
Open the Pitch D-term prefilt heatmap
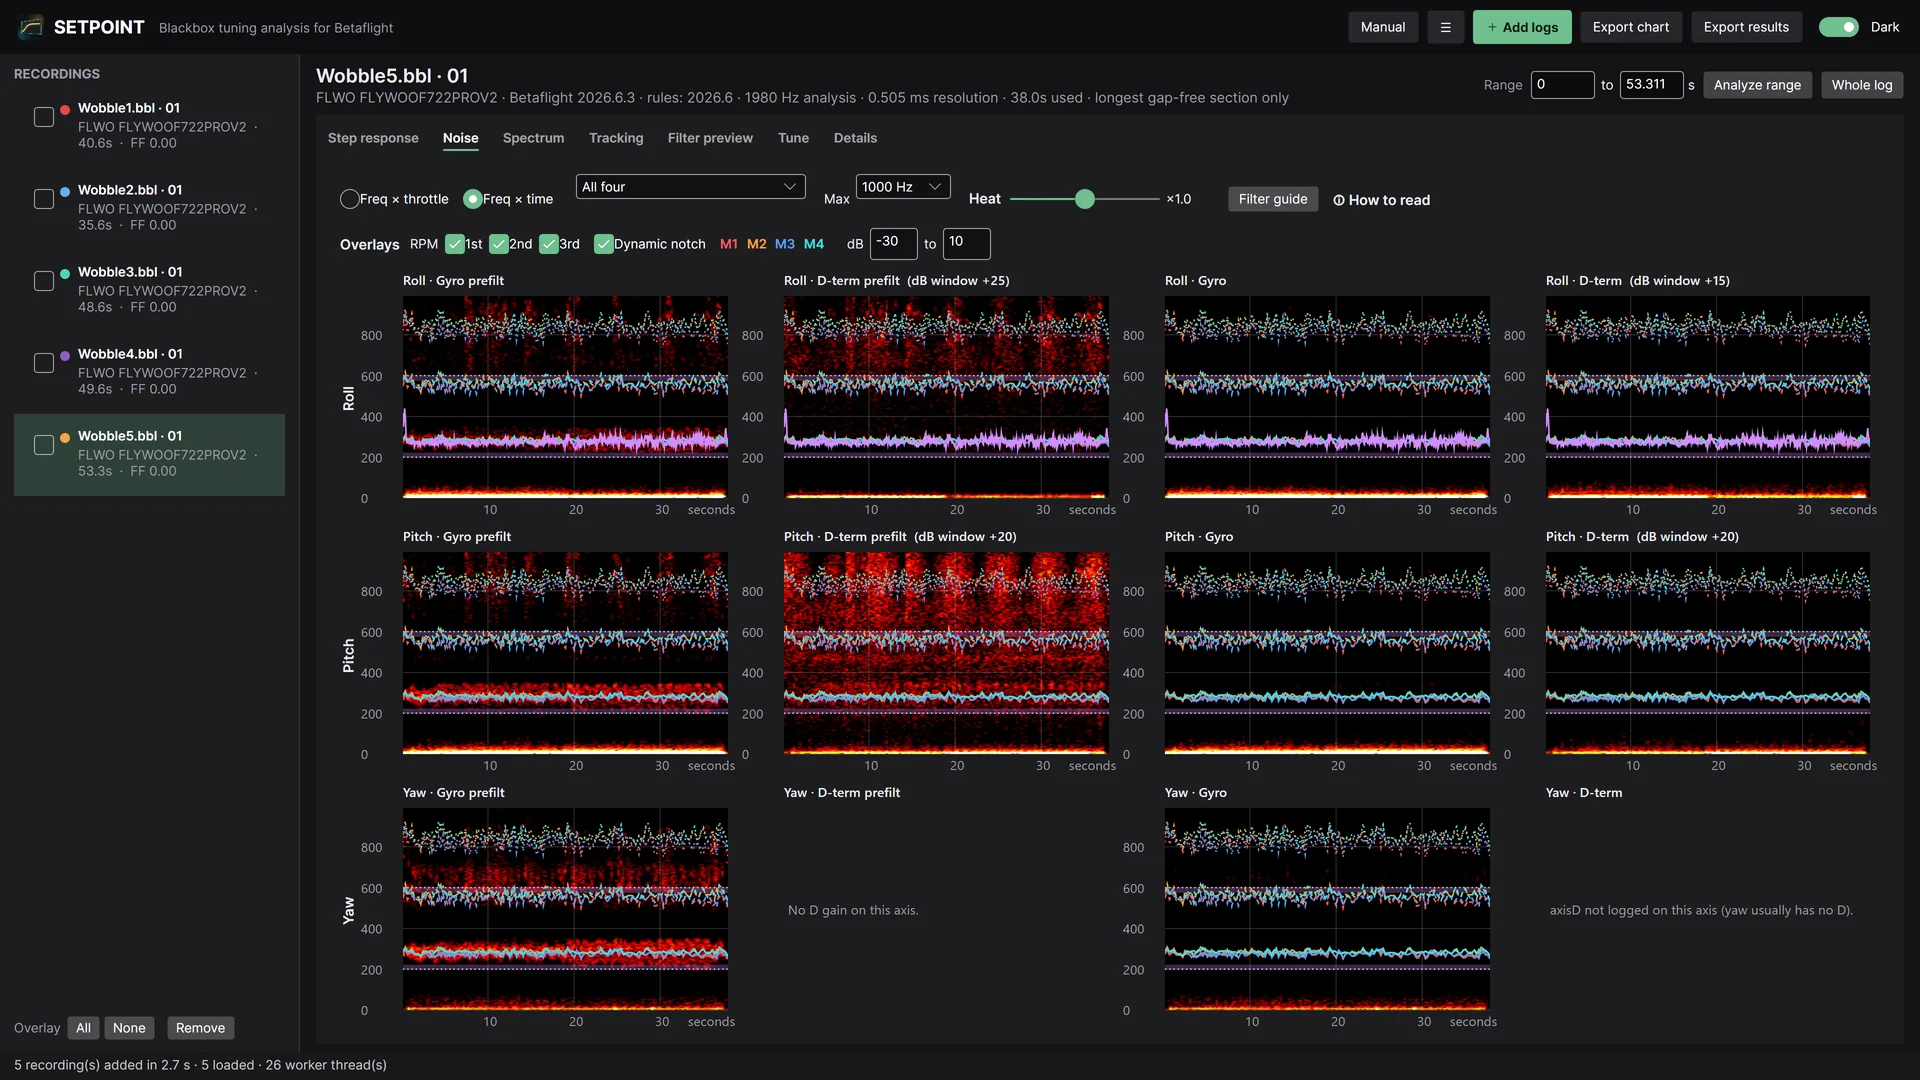(946, 653)
